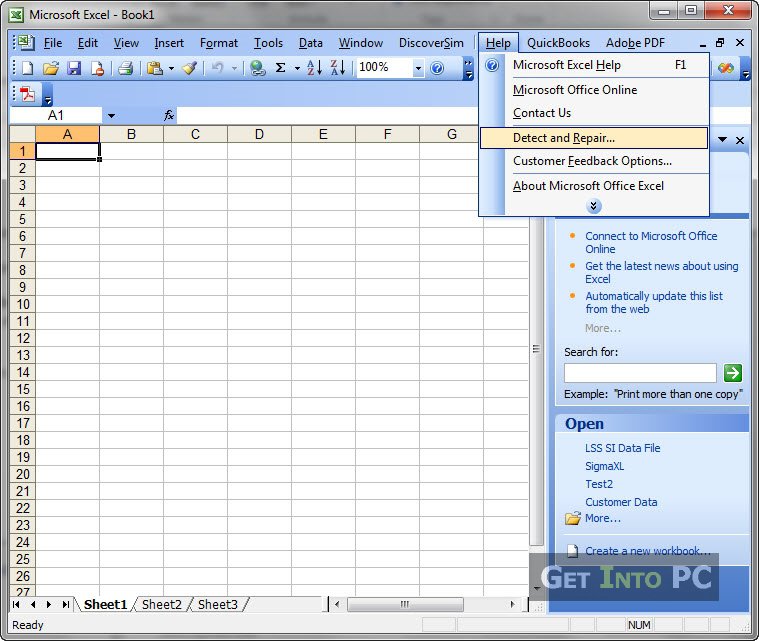759x641 pixels.
Task: Click the New workbook toolbar icon
Action: [28, 68]
